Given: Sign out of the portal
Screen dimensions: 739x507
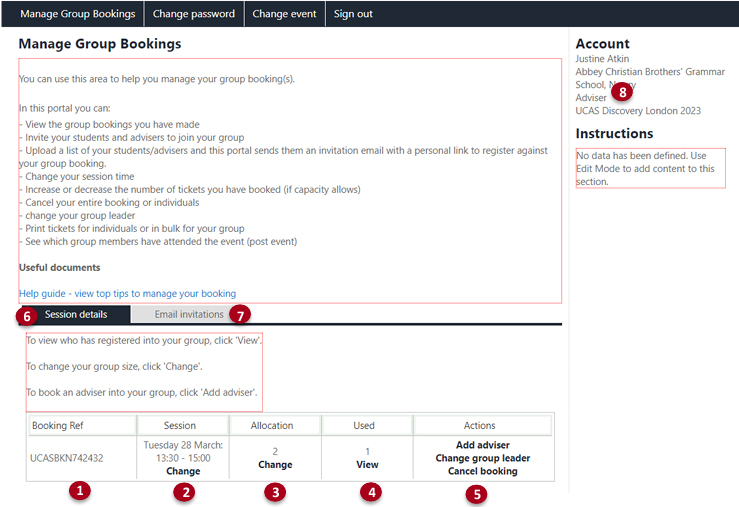Looking at the screenshot, I should pyautogui.click(x=353, y=14).
